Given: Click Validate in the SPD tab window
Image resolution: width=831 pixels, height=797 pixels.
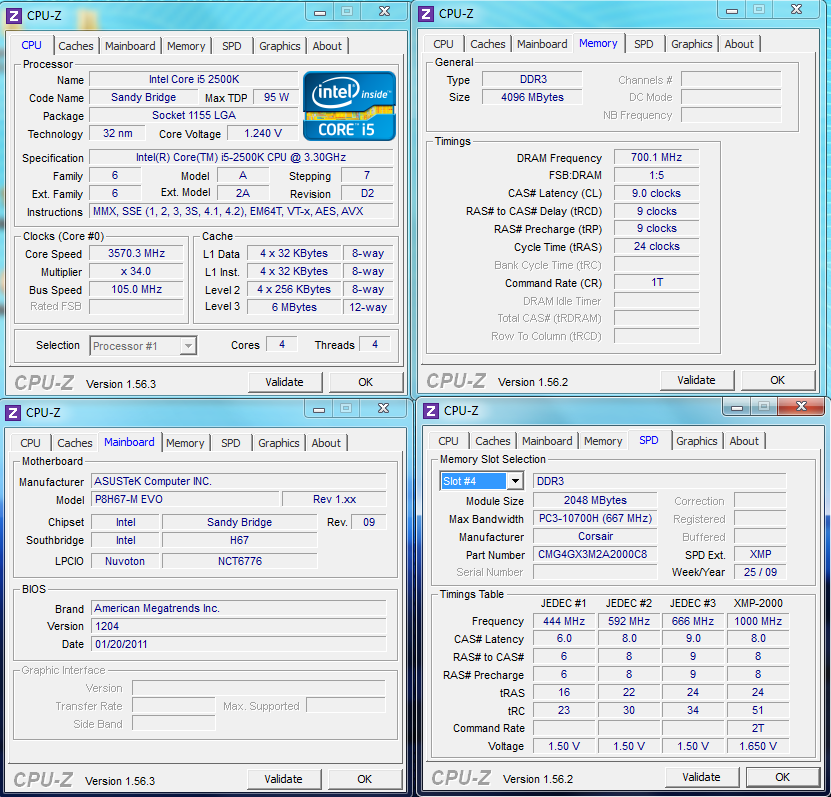Looking at the screenshot, I should point(701,777).
